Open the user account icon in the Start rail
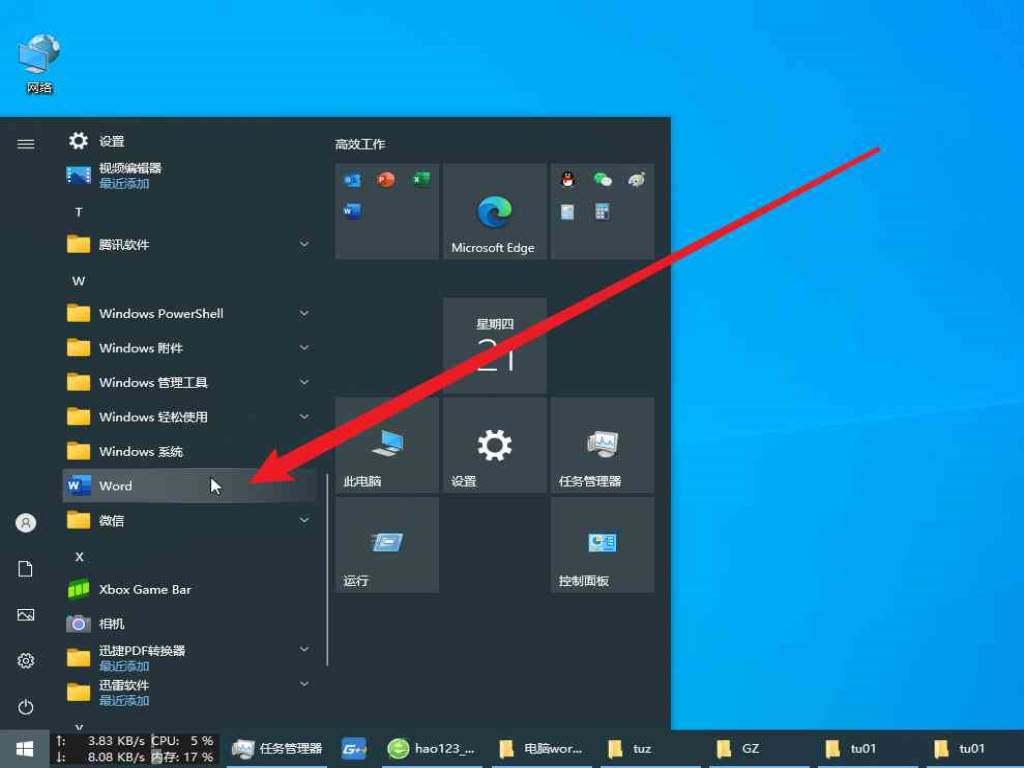 [x=25, y=523]
